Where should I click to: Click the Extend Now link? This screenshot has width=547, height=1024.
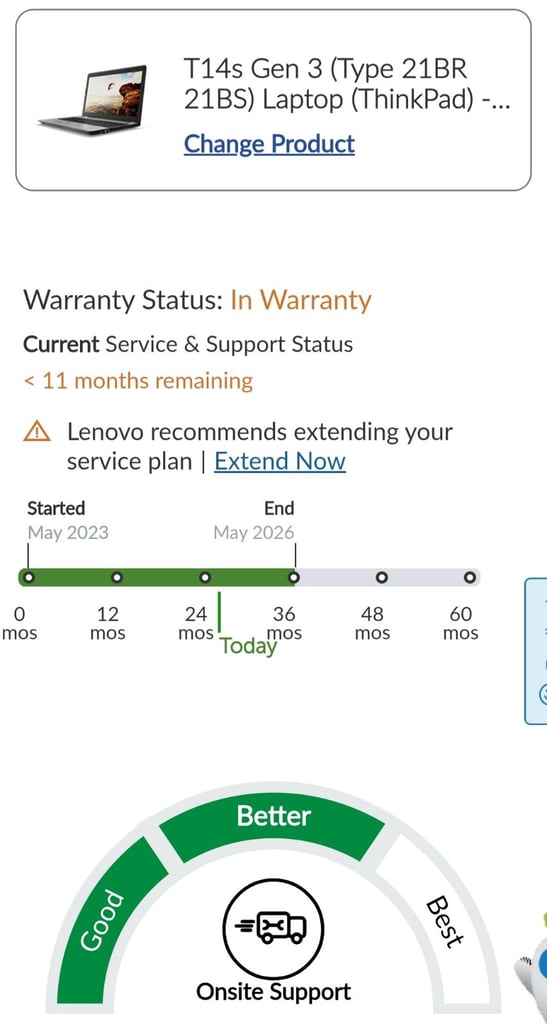[279, 462]
